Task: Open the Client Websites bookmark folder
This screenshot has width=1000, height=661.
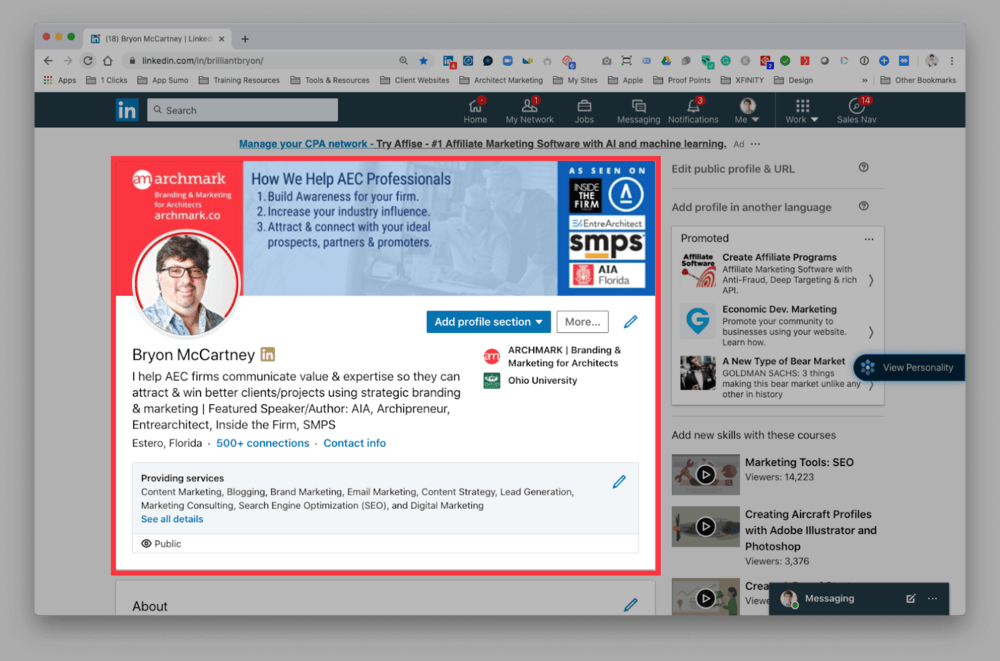Action: pos(415,80)
